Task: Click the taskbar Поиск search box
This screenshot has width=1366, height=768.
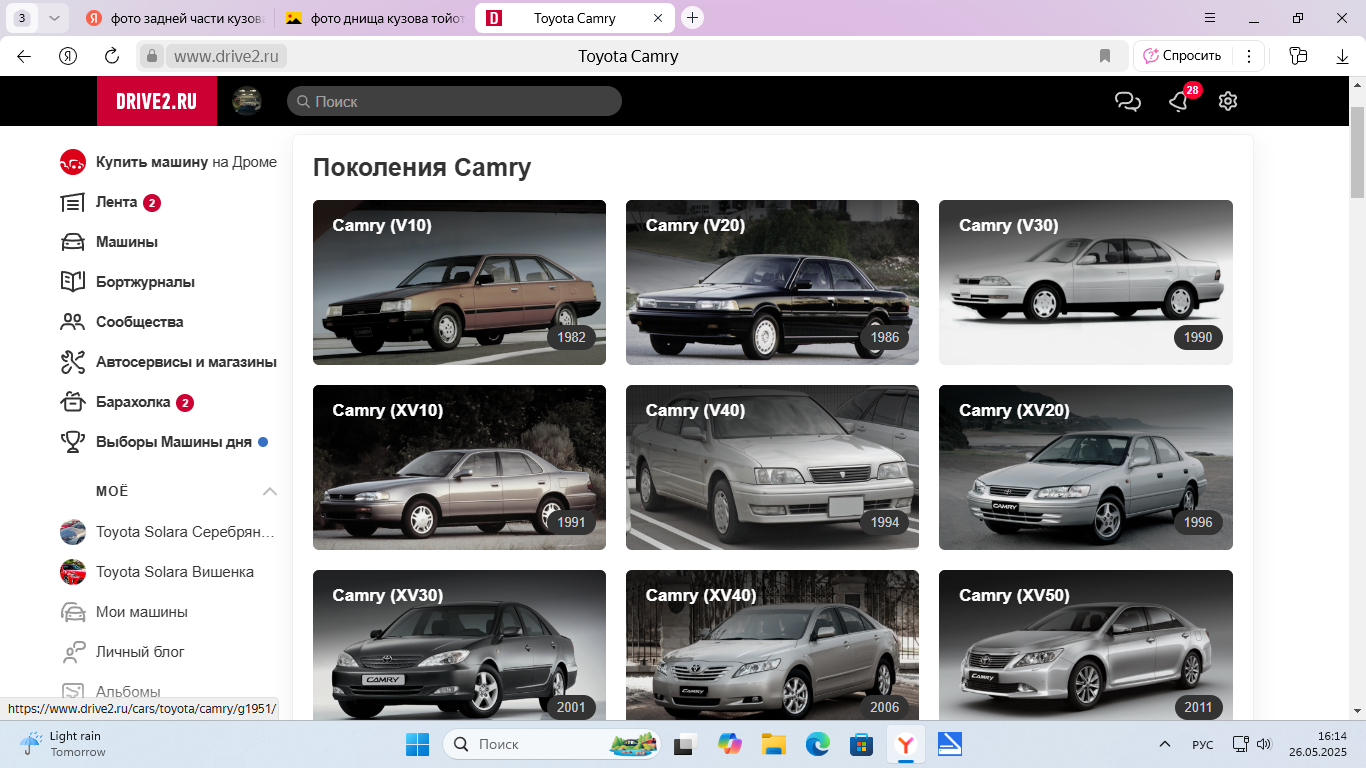Action: [551, 744]
